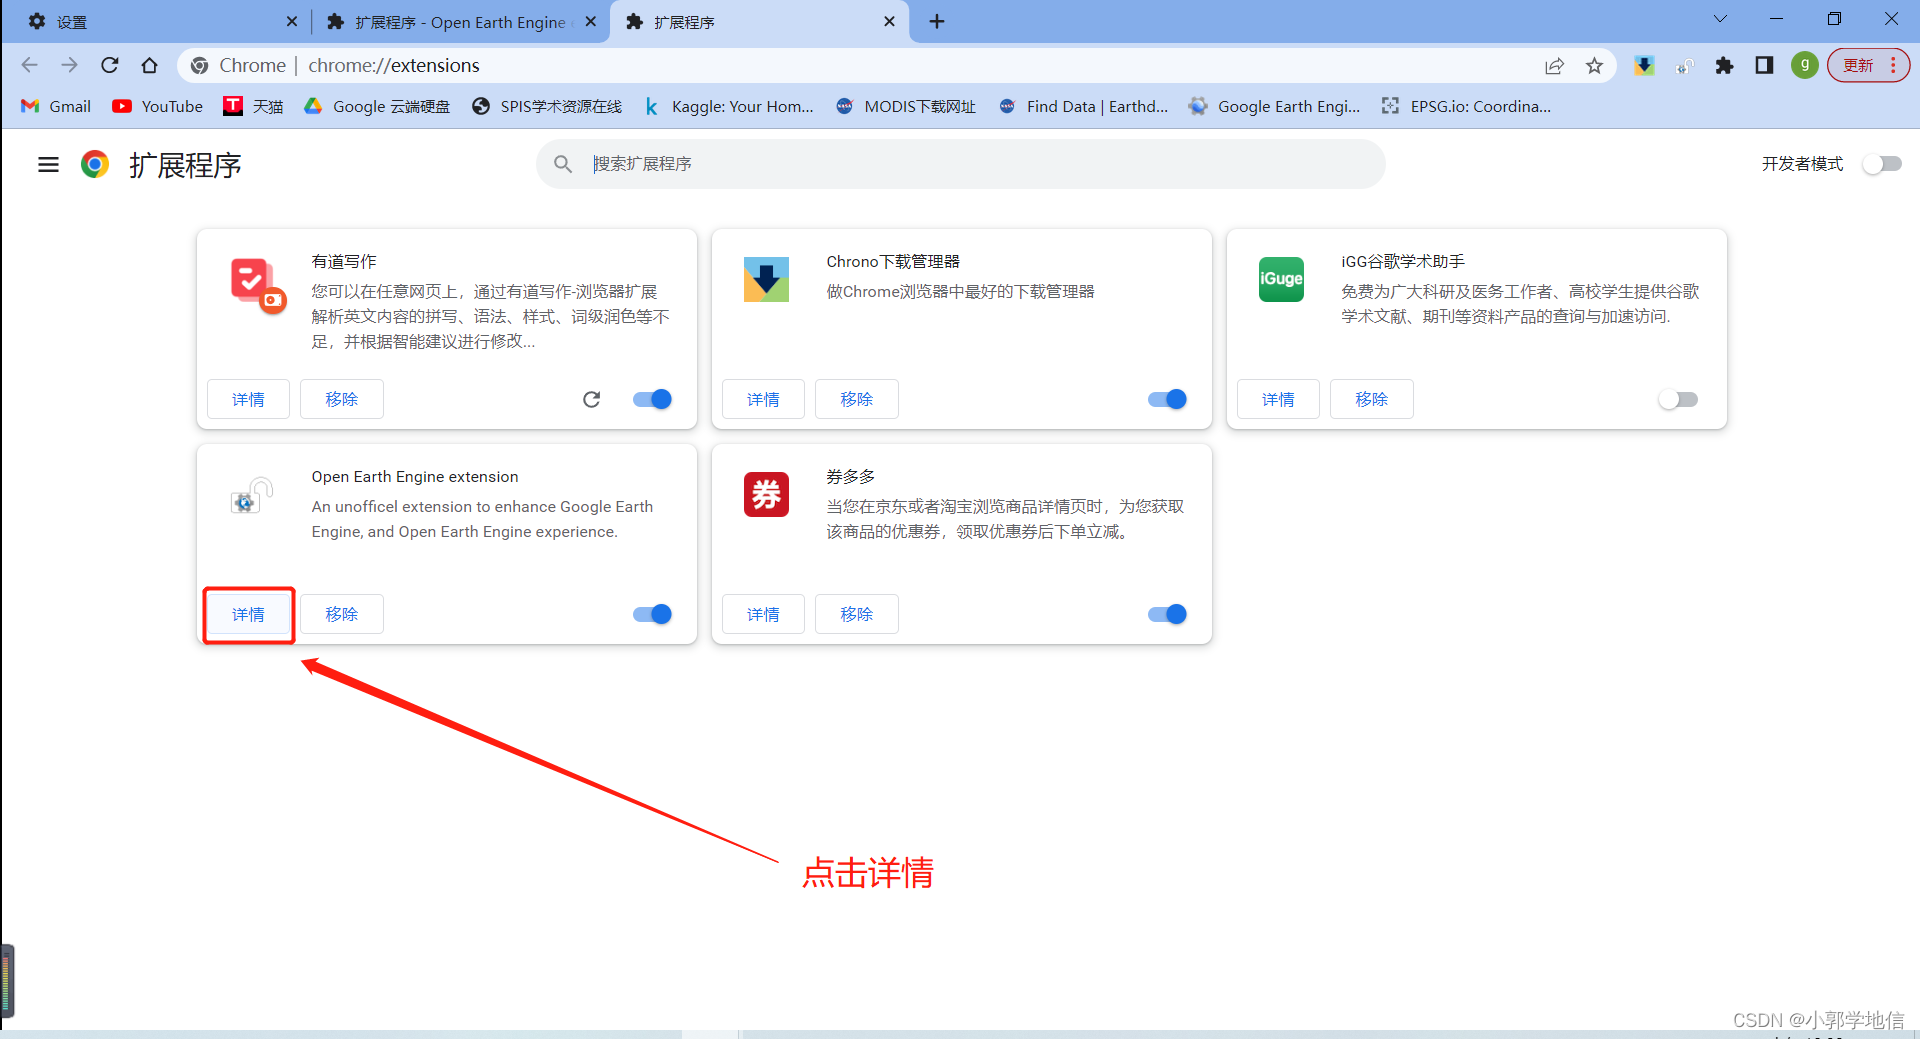Open the Chrome three-dot menu
This screenshot has width=1920, height=1039.
click(x=1895, y=65)
